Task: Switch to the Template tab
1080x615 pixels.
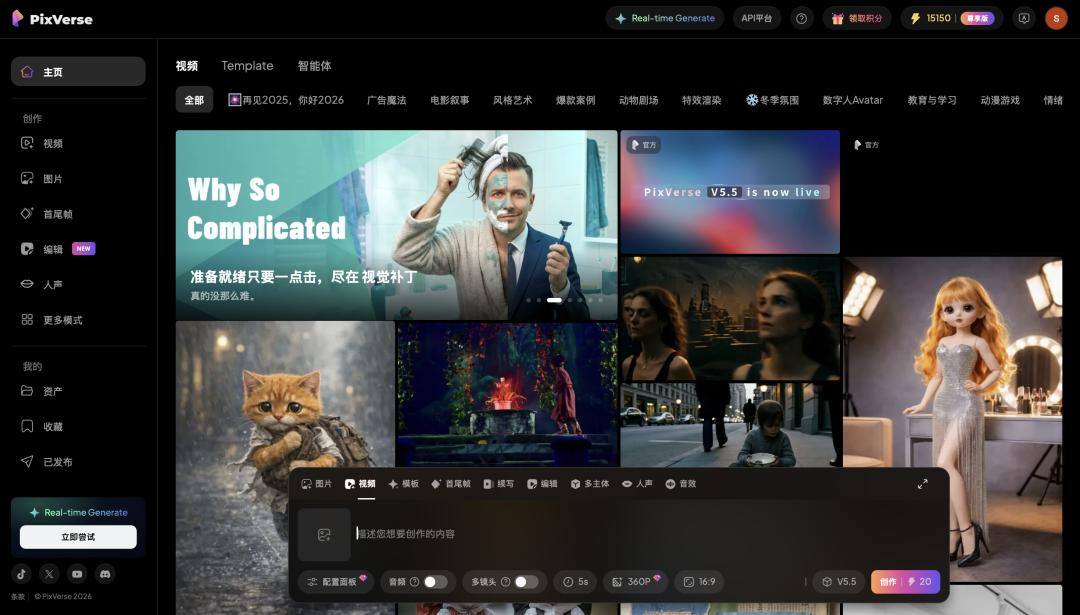Action: (x=247, y=65)
